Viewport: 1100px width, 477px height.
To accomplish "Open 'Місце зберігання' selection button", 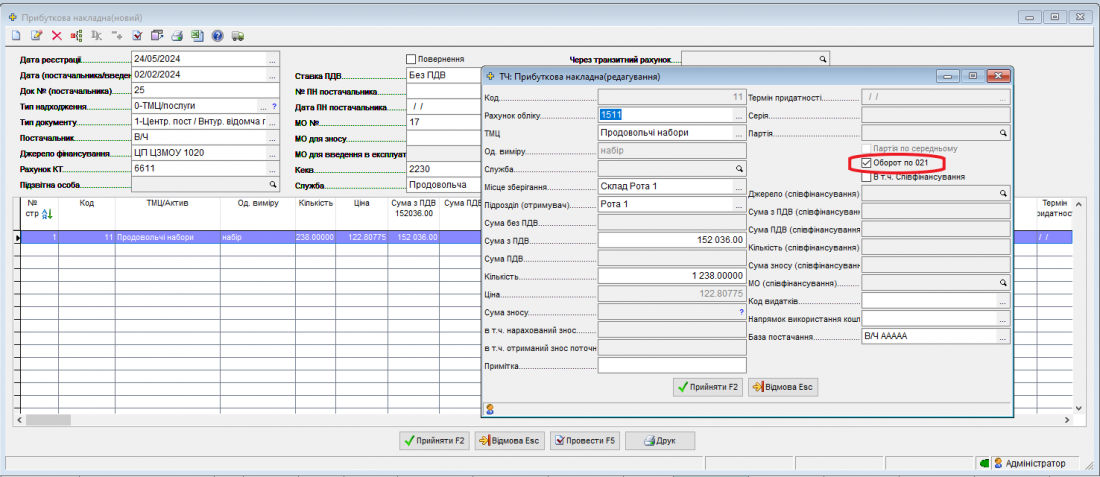I will (x=739, y=186).
